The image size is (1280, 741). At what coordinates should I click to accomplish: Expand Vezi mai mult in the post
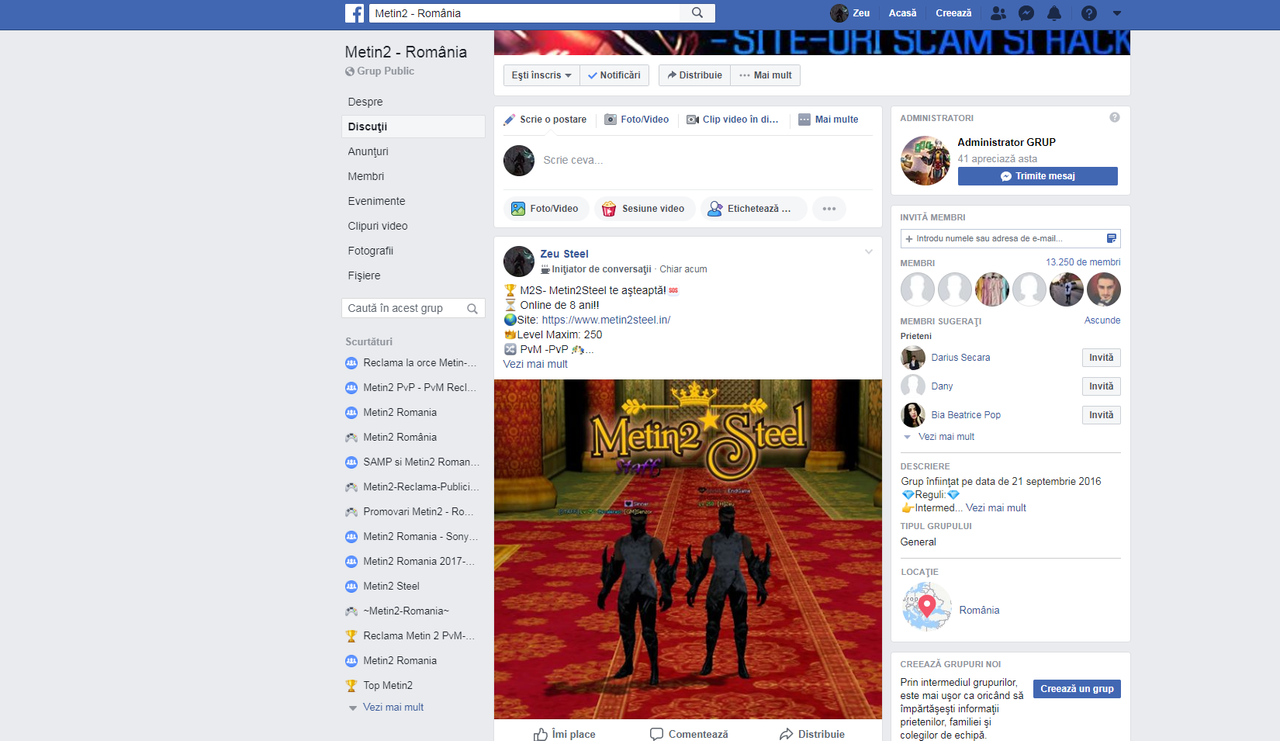click(x=535, y=364)
